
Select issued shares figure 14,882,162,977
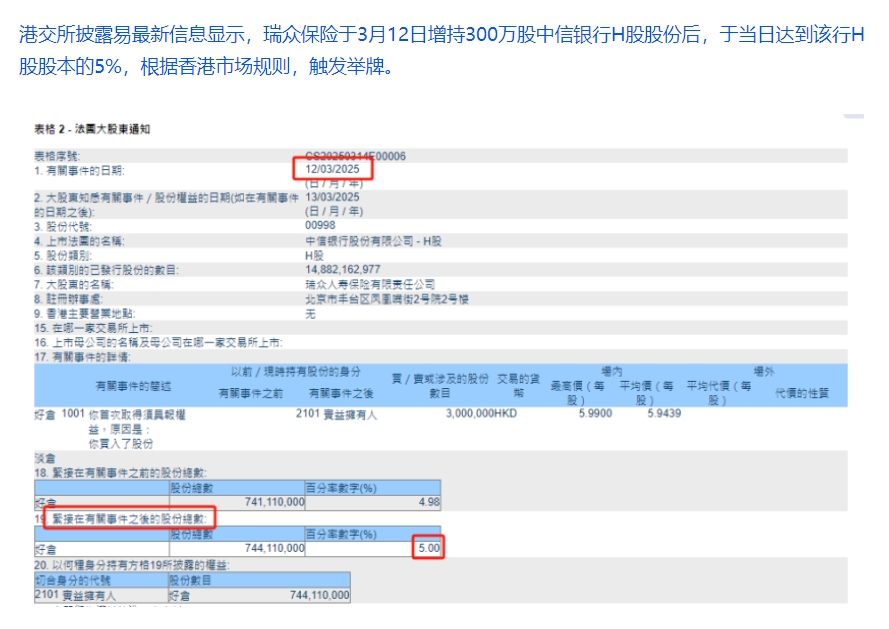[342, 269]
